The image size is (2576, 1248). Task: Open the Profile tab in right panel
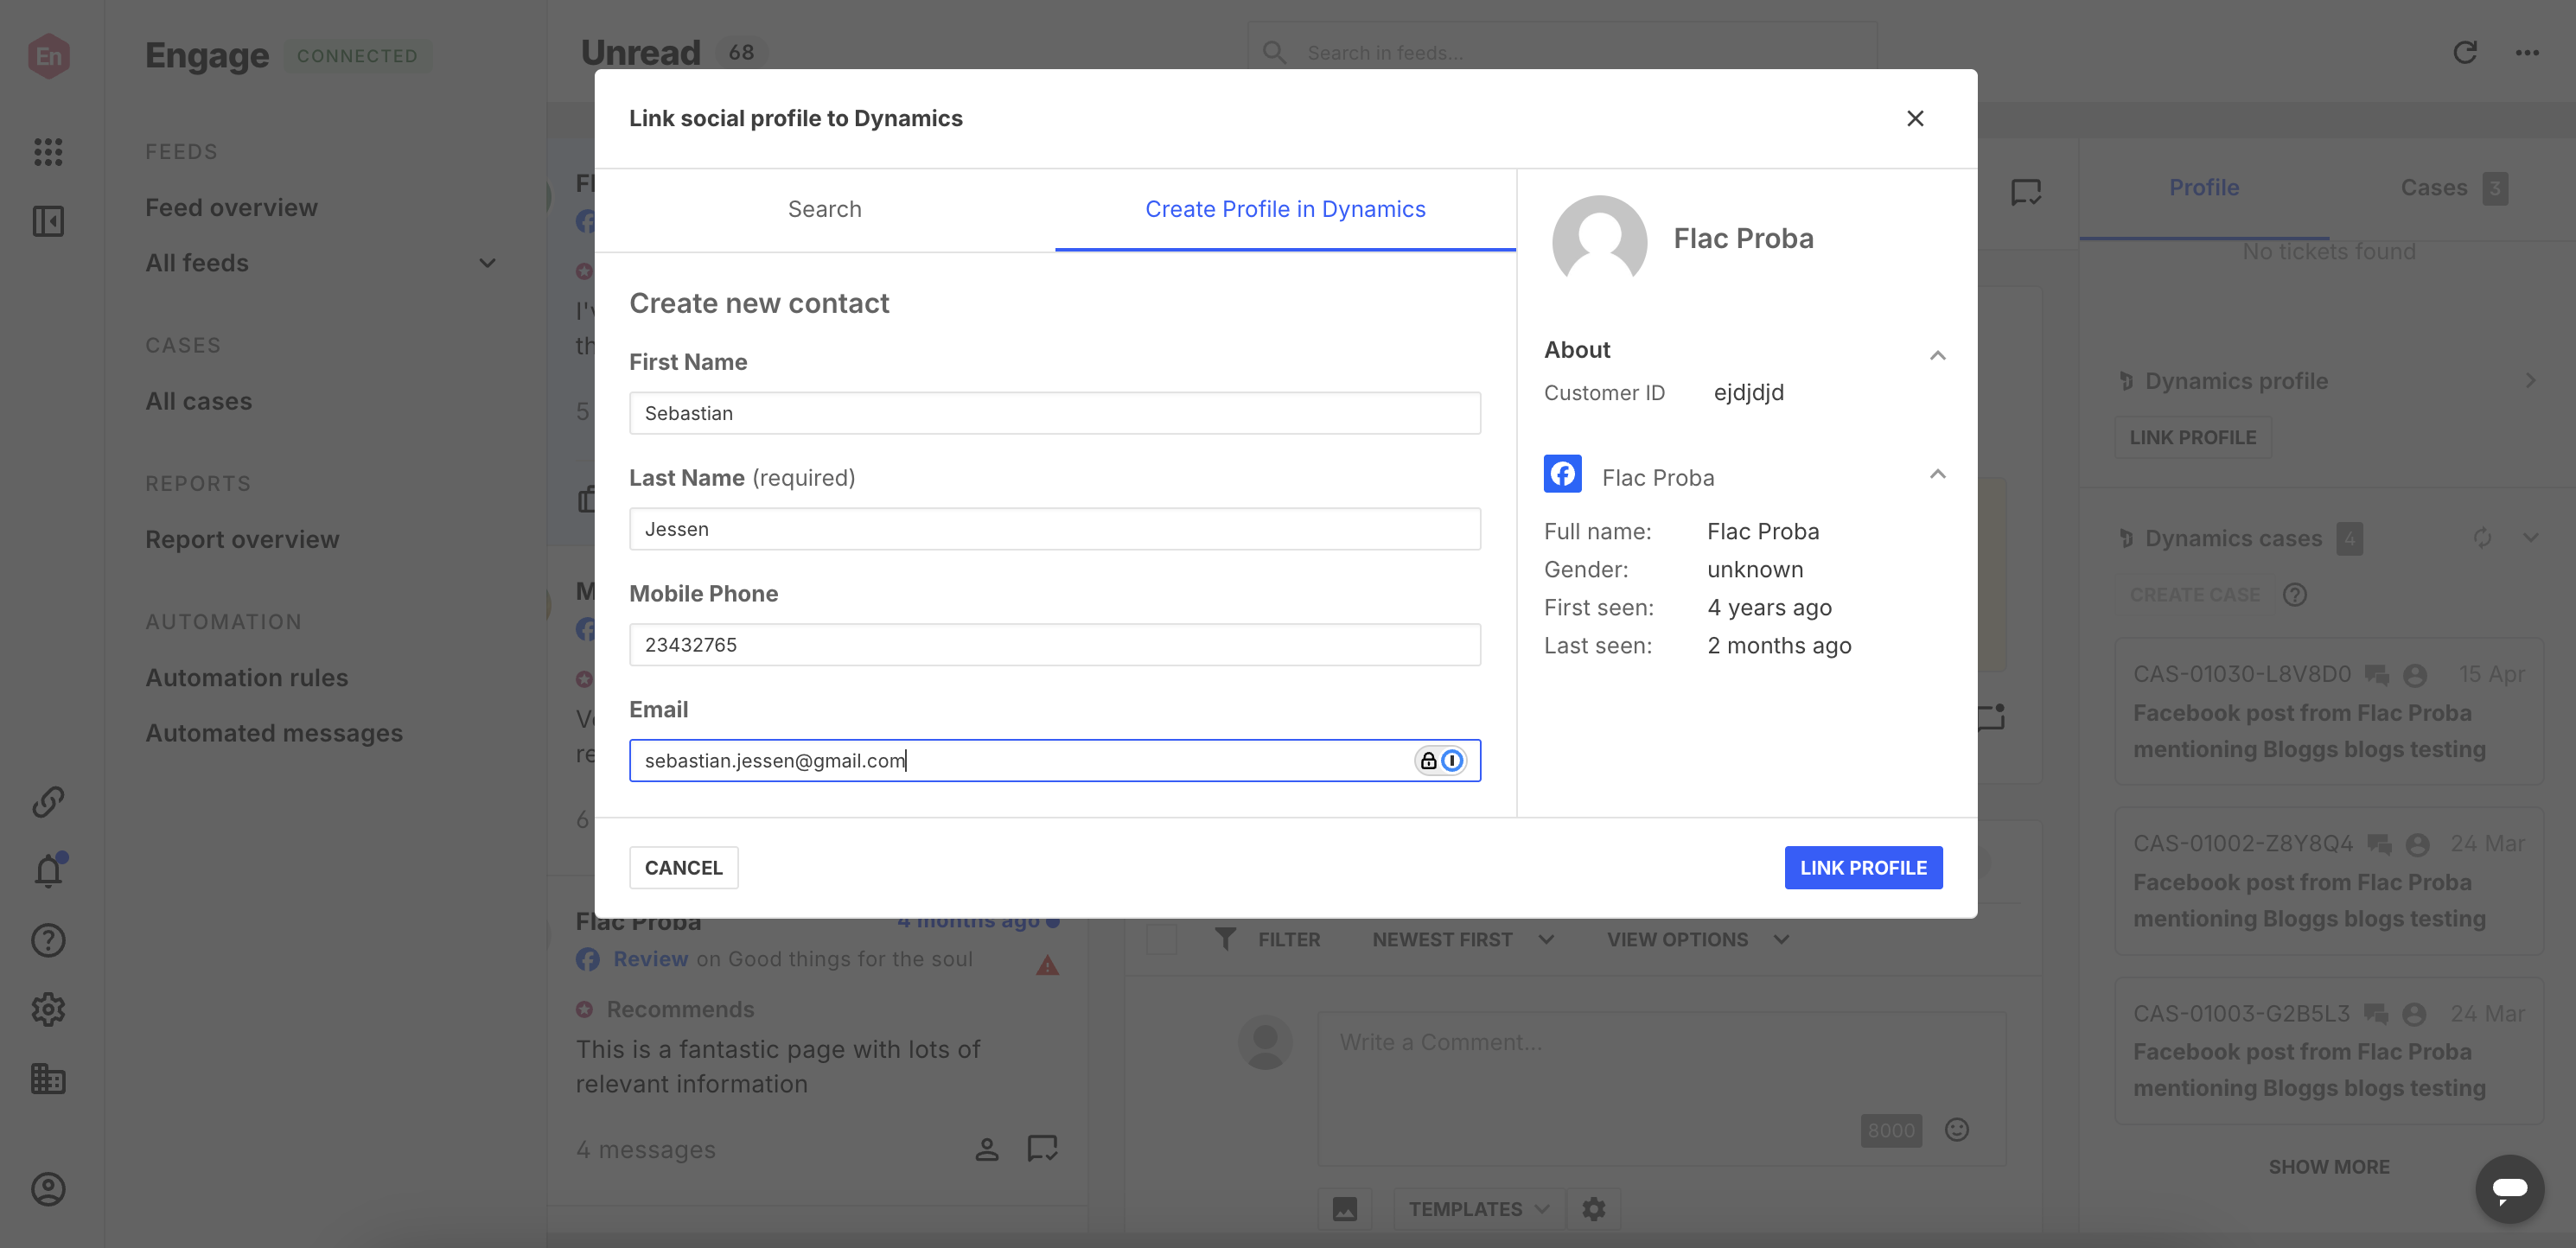pyautogui.click(x=2203, y=188)
